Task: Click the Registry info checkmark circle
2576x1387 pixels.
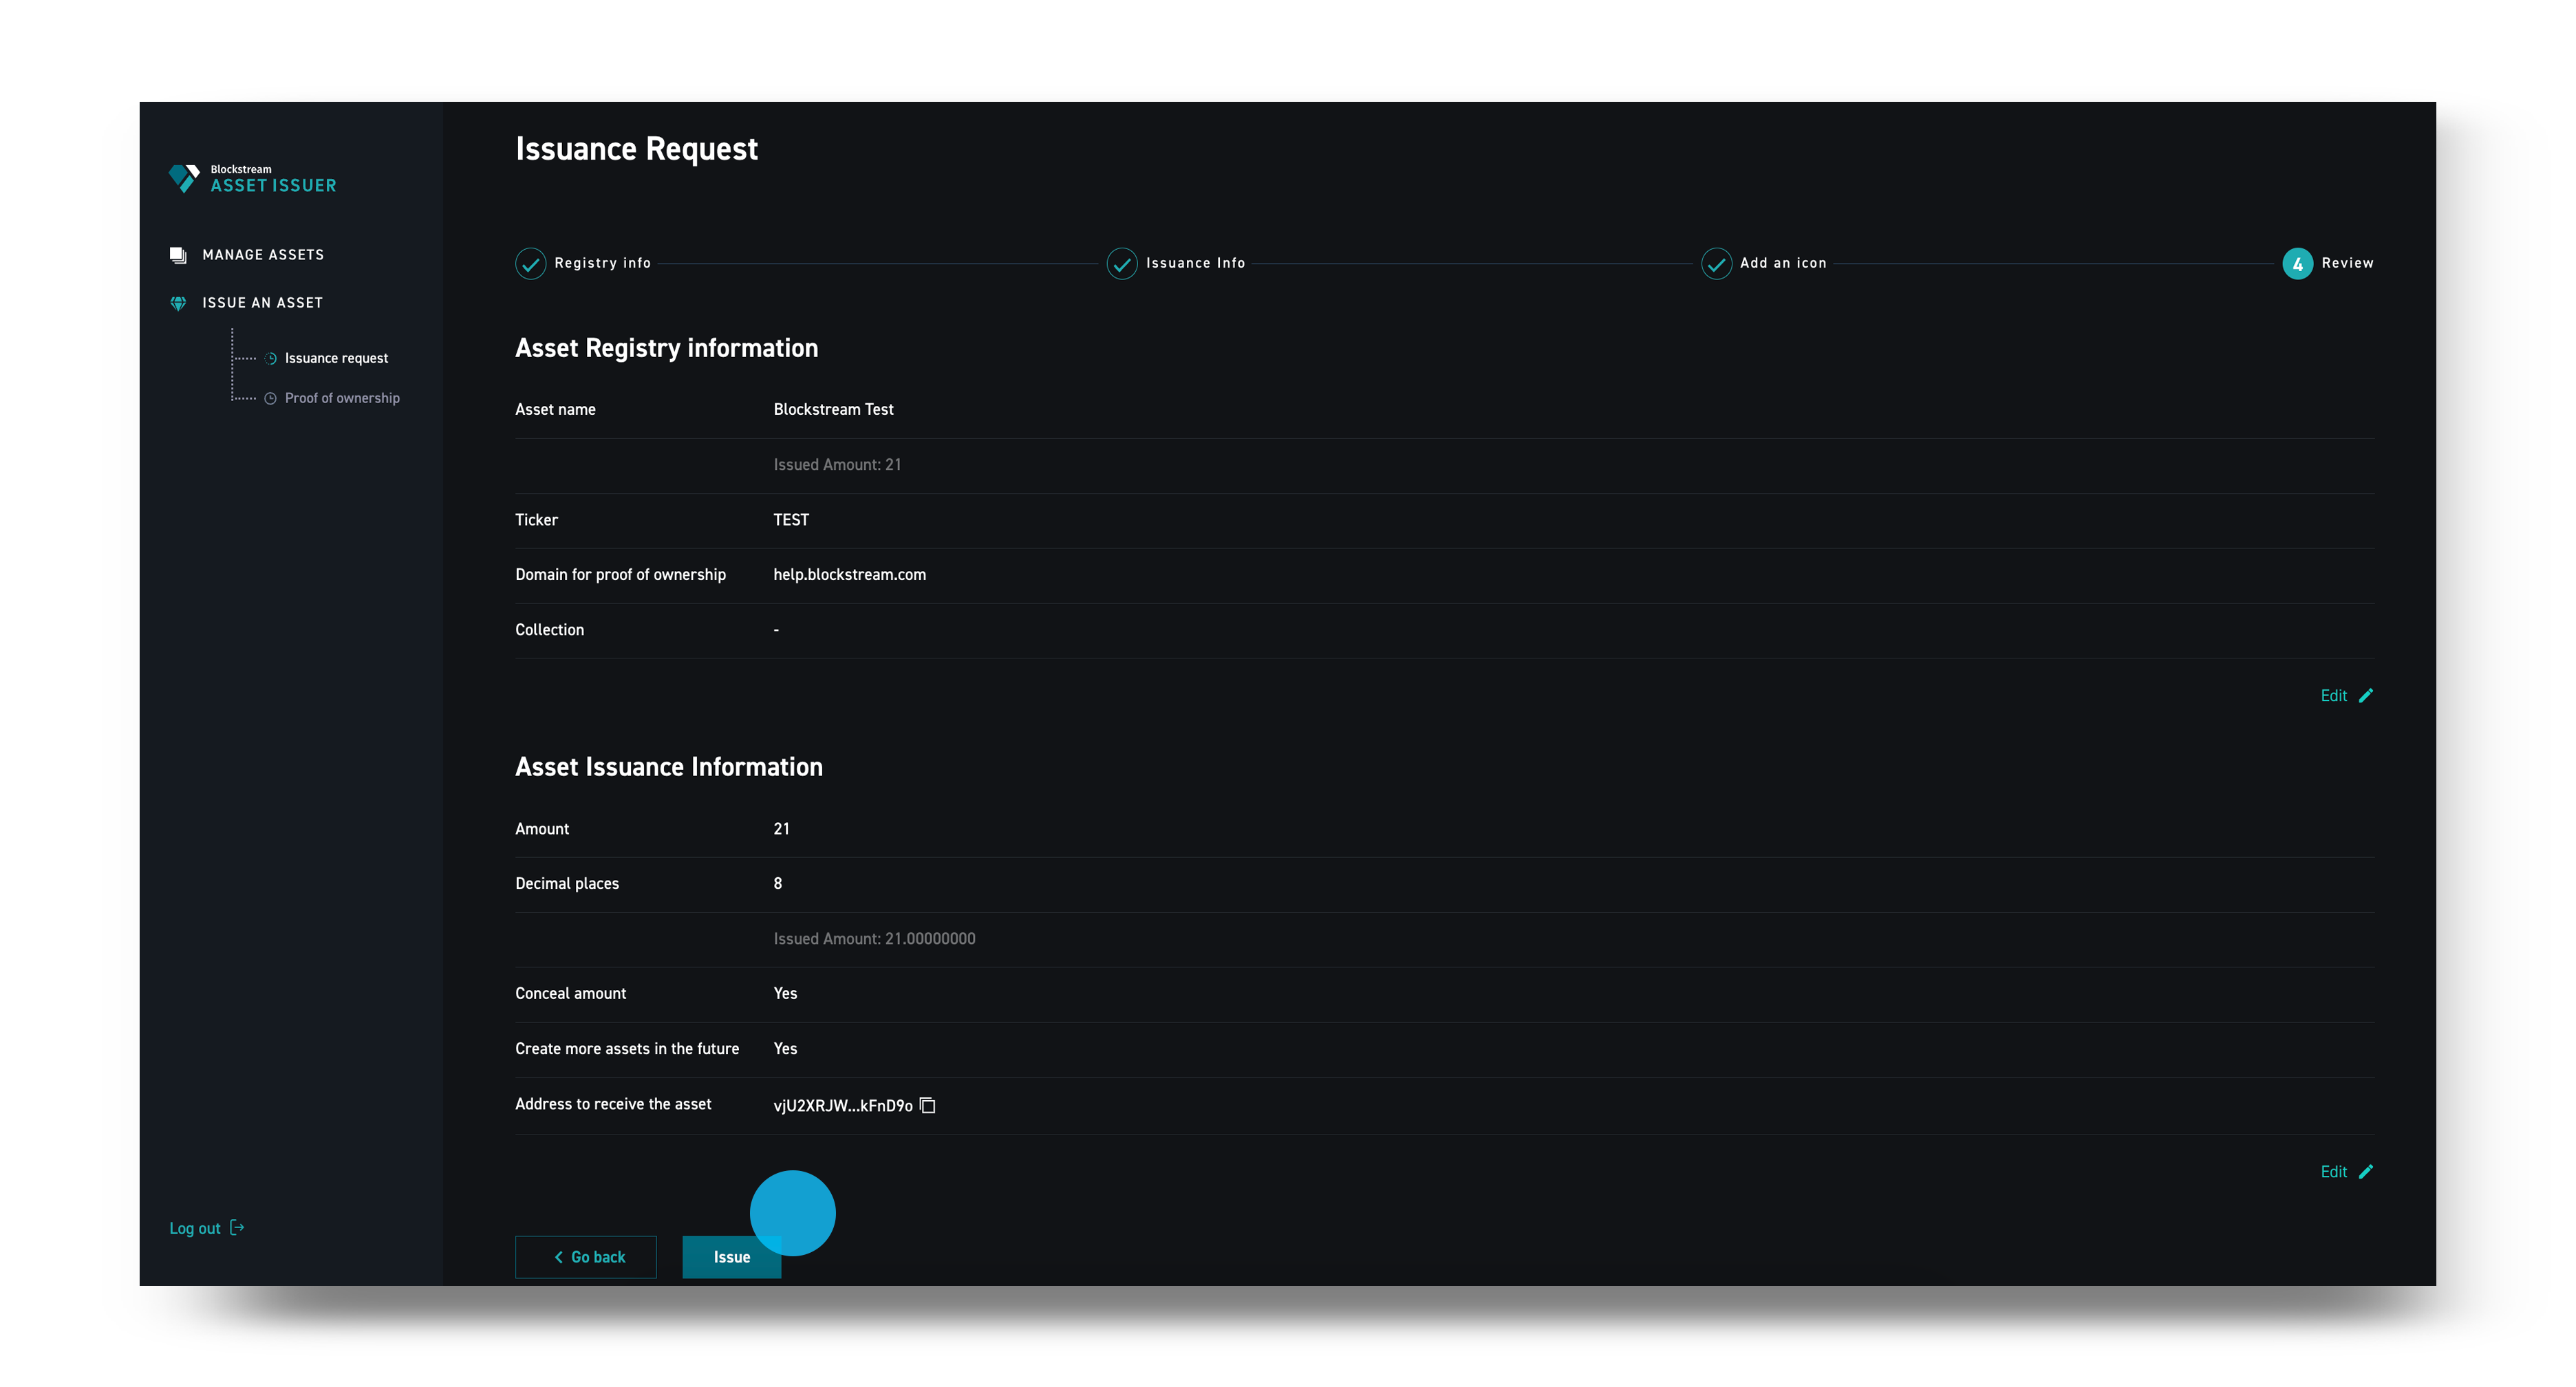Action: pos(530,264)
